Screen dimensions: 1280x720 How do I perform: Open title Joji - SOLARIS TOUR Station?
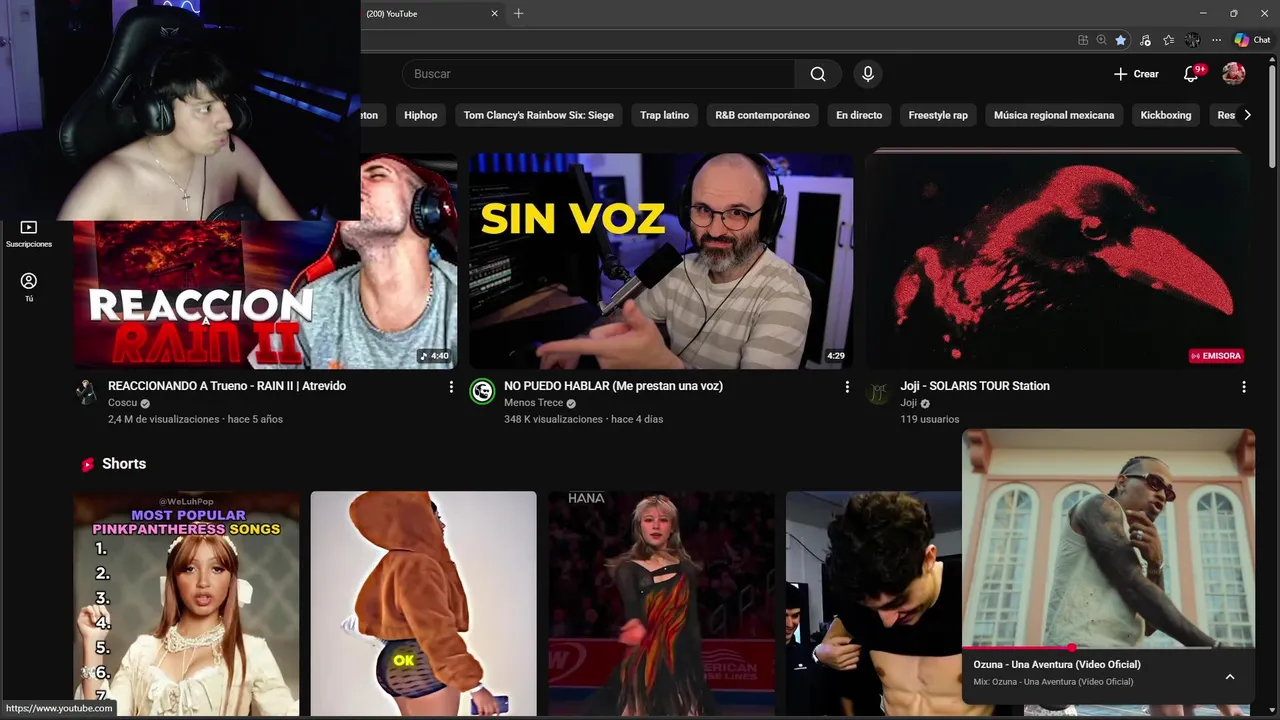975,386
